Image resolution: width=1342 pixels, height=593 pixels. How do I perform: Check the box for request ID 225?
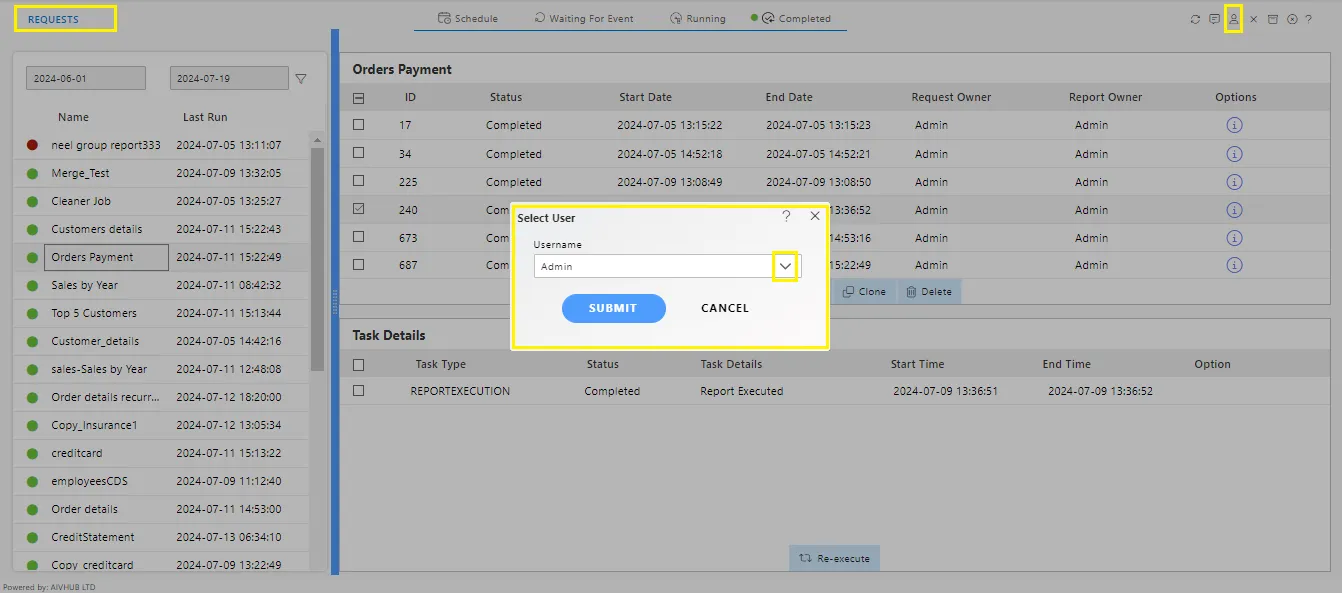point(359,181)
